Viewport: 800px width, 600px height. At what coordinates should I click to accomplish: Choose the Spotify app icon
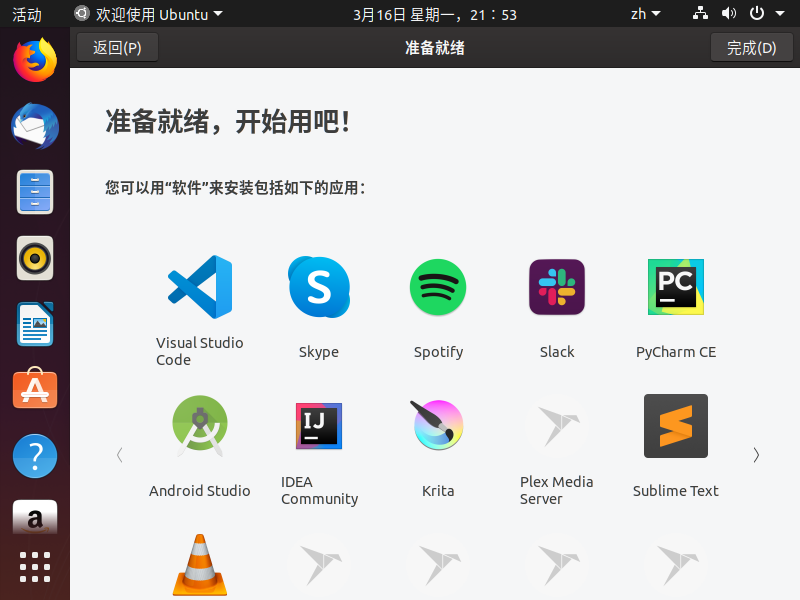[438, 287]
